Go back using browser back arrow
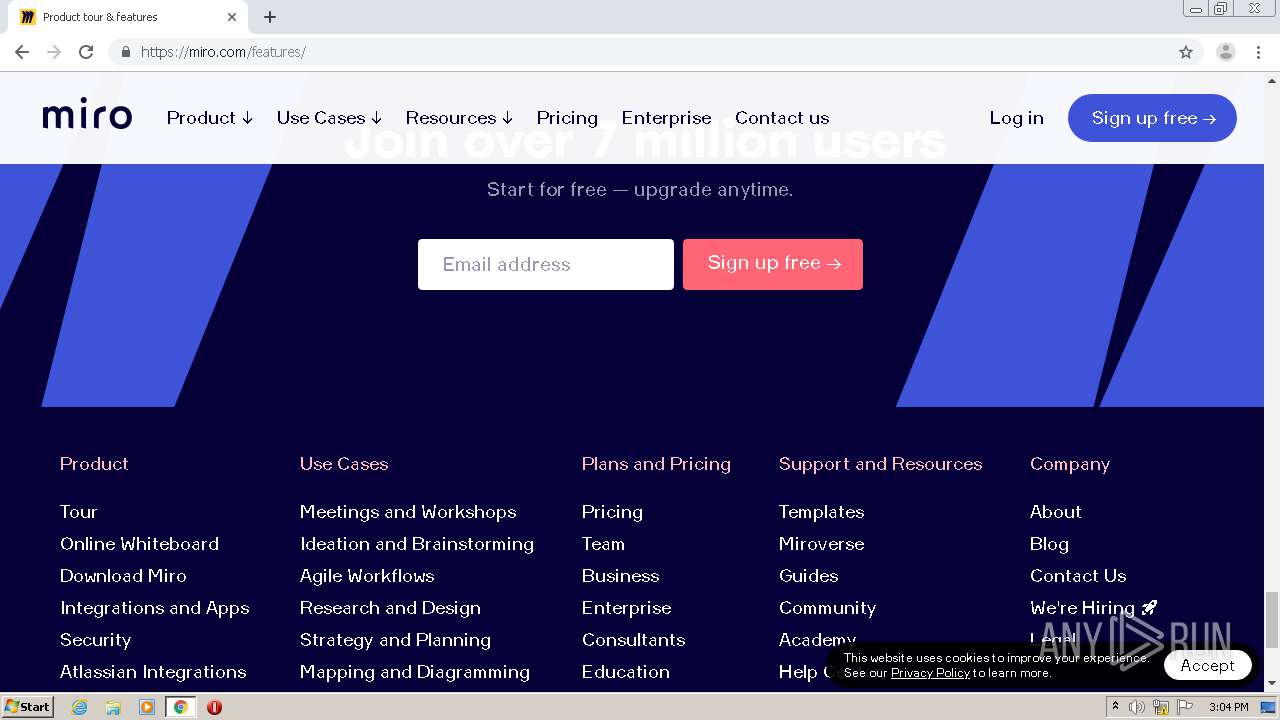The height and width of the screenshot is (720, 1280). pyautogui.click(x=22, y=52)
